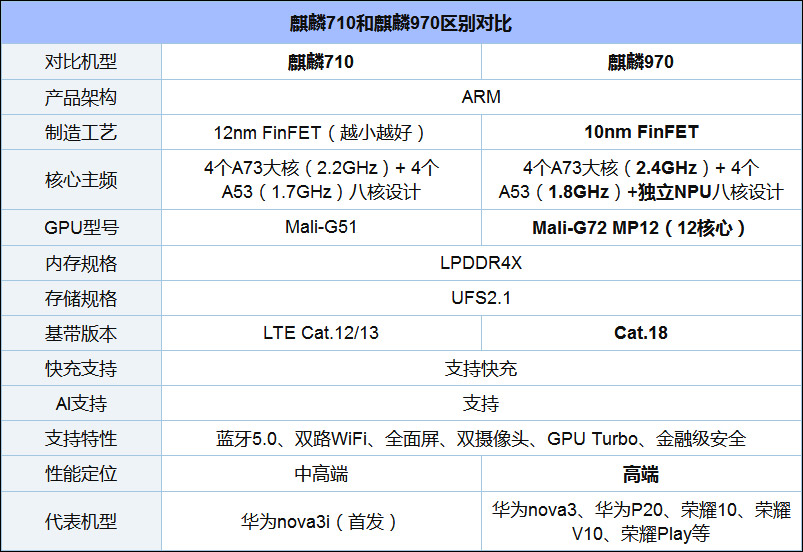Viewport: 803px width, 552px height.
Task: Select the 存储规格 row label
Action: (x=81, y=298)
